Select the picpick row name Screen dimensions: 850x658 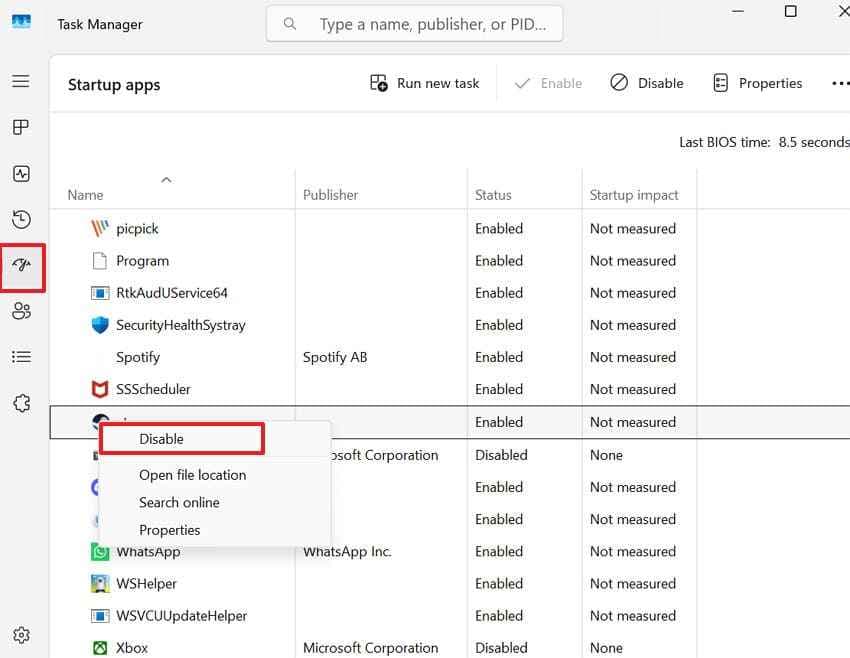pos(137,229)
